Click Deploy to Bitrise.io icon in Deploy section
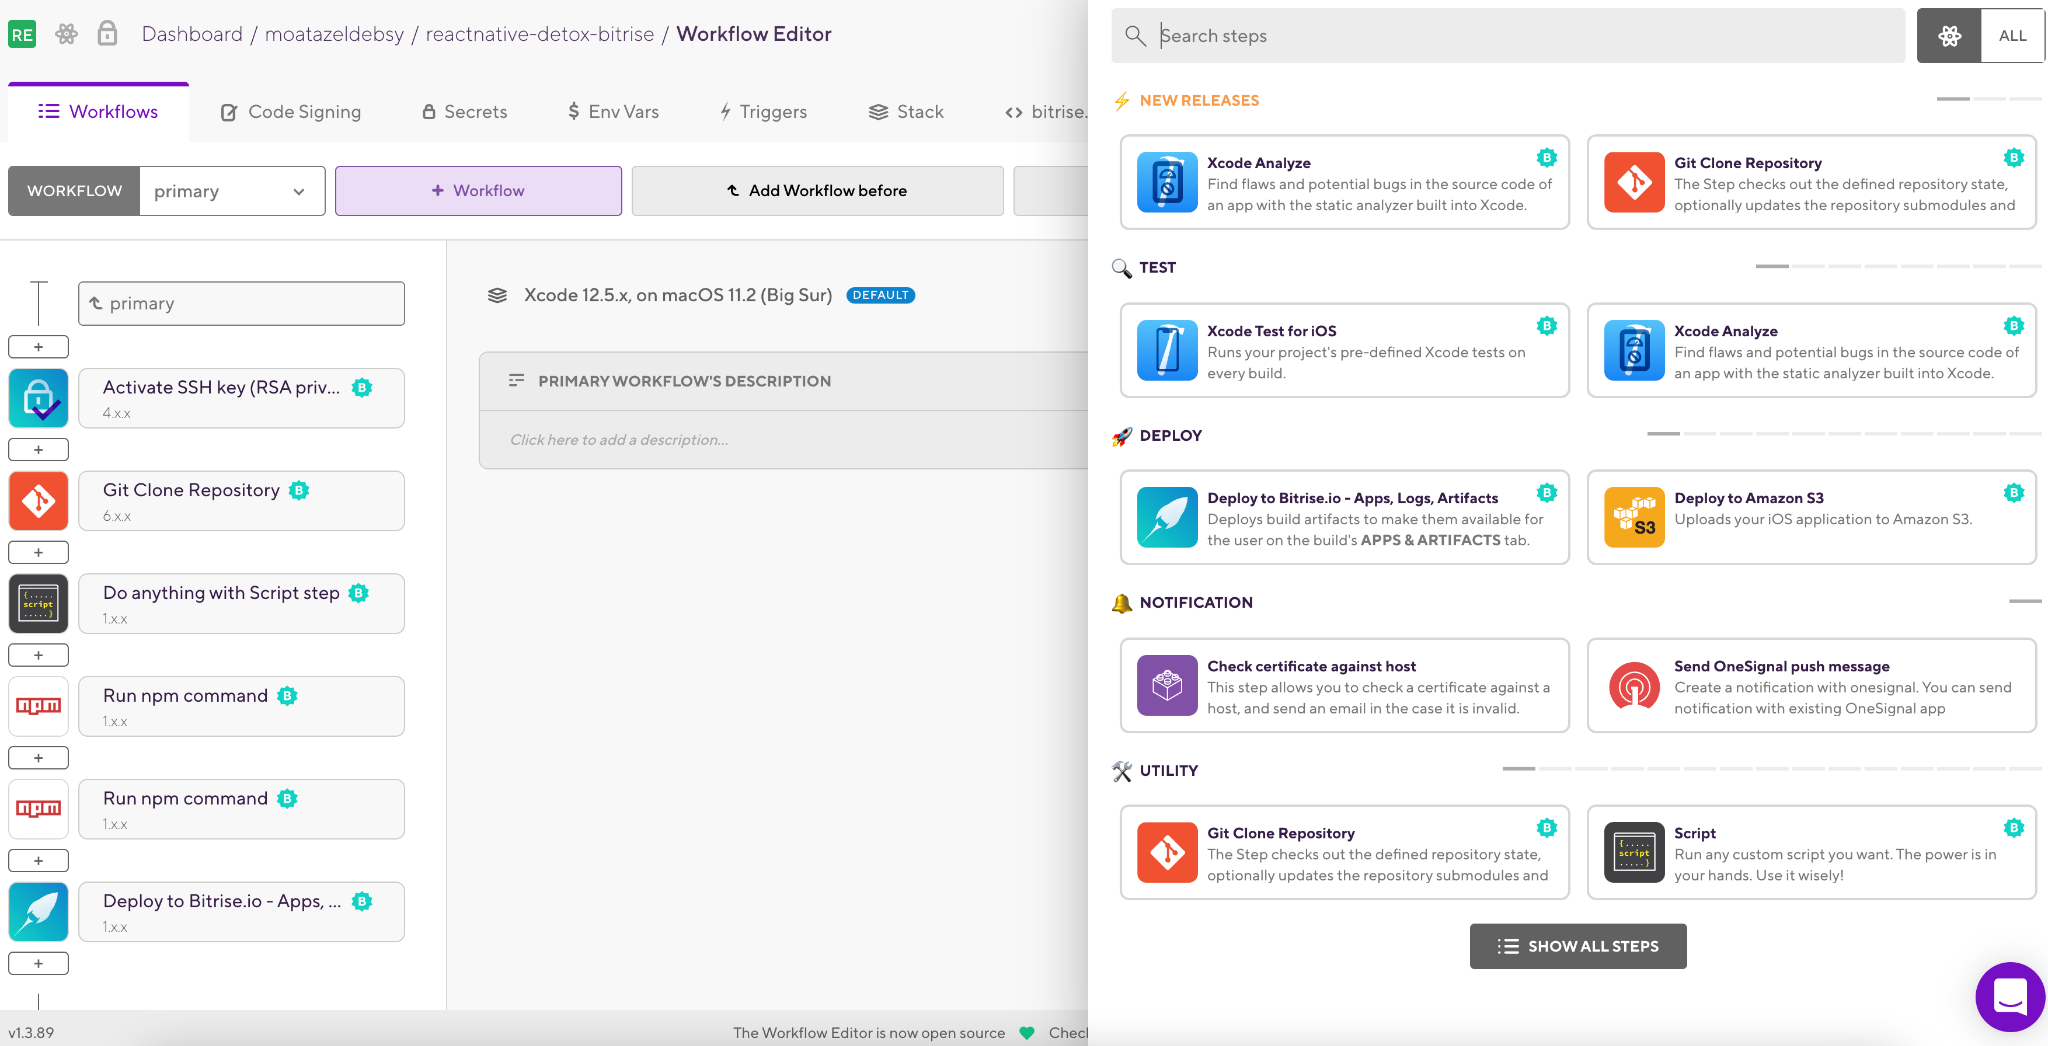This screenshot has height=1046, width=2048. [1167, 517]
